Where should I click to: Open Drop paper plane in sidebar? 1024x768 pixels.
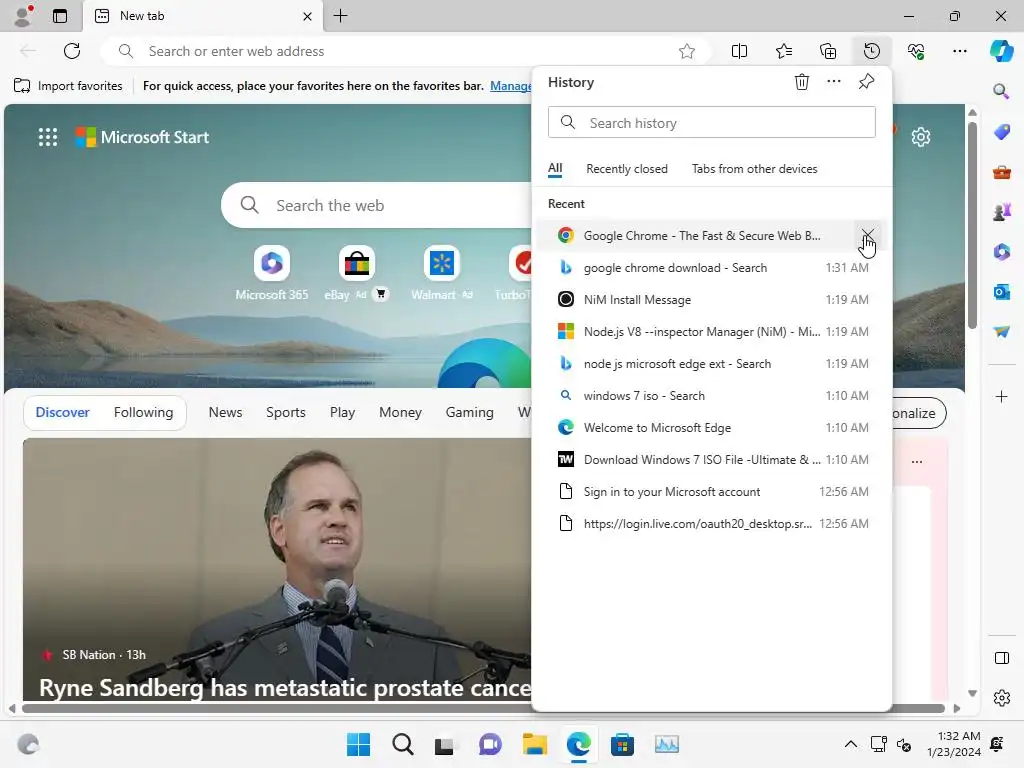point(1001,332)
